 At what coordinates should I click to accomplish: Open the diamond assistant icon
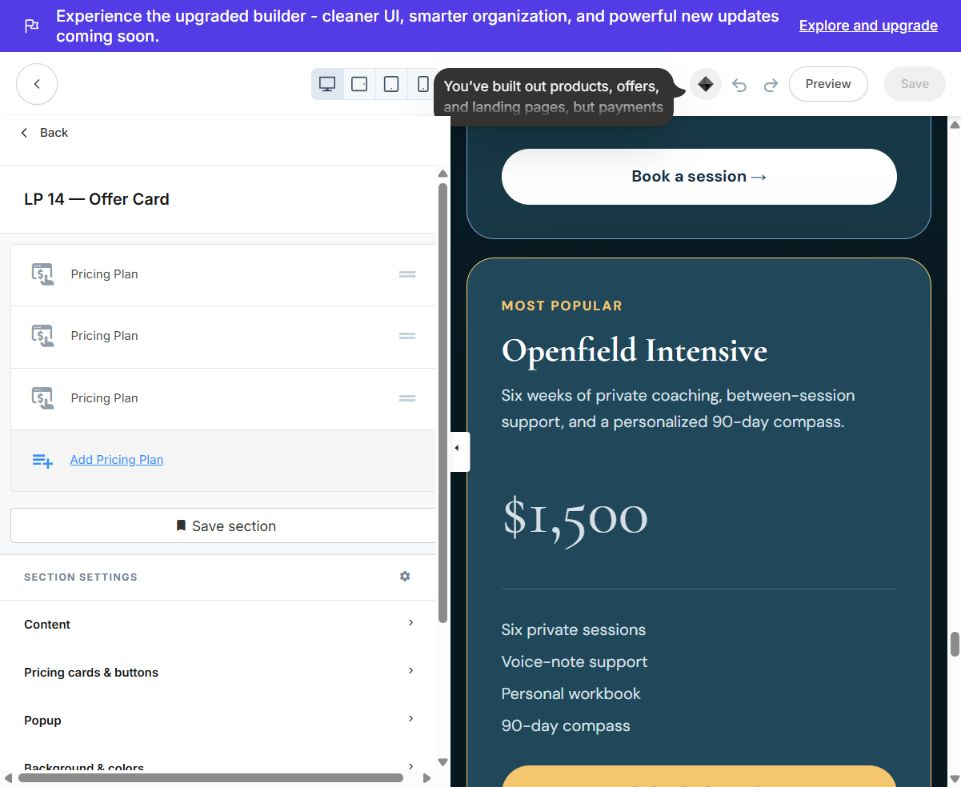[x=705, y=84]
